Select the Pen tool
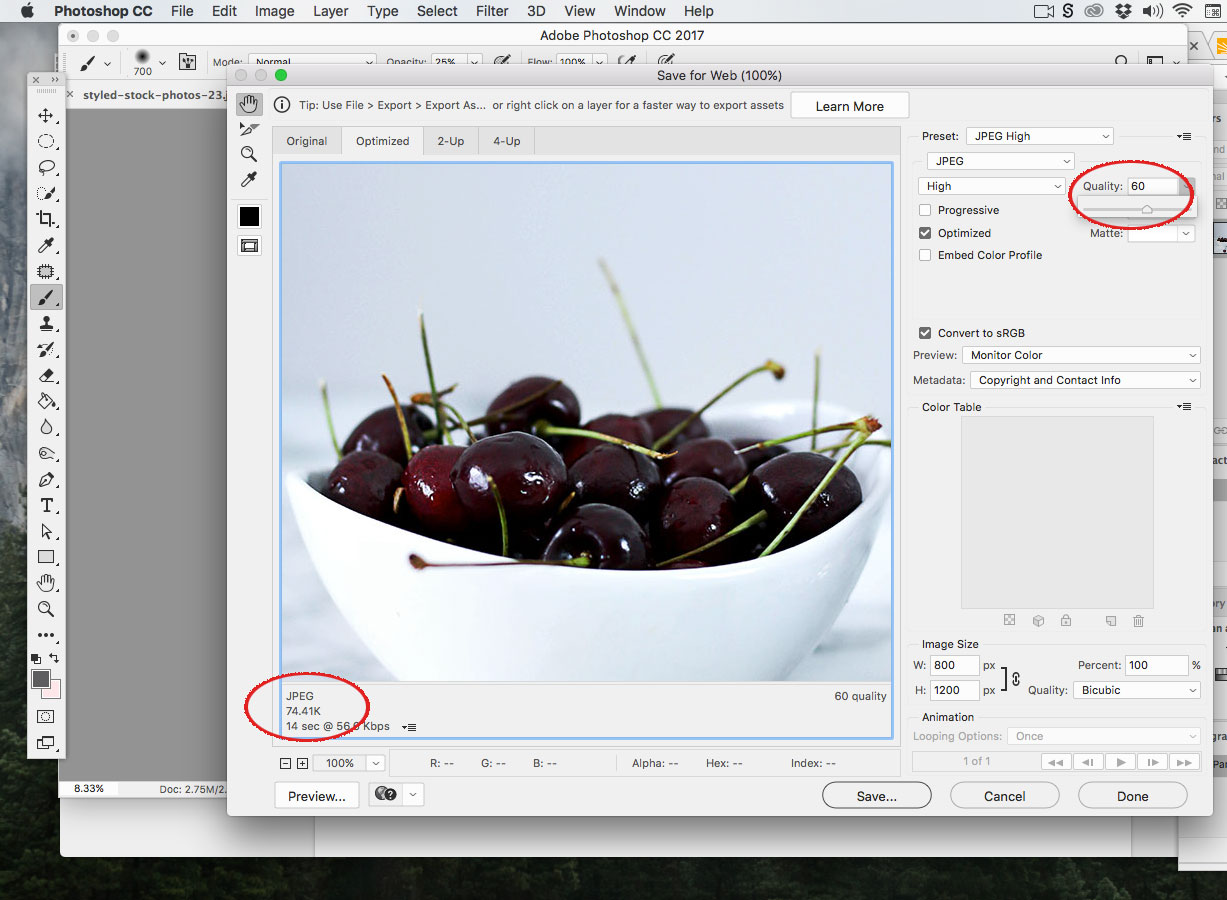 pos(46,480)
